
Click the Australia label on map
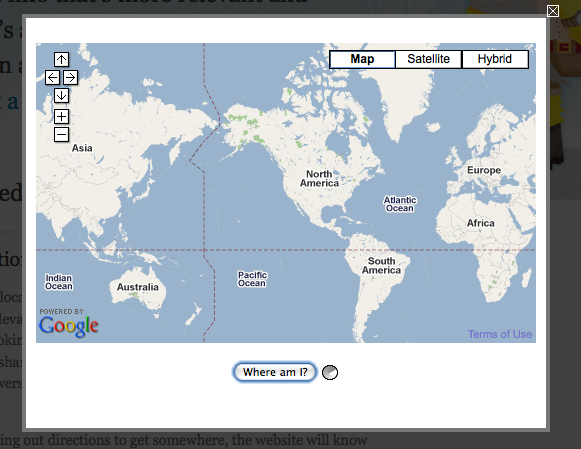click(x=138, y=287)
